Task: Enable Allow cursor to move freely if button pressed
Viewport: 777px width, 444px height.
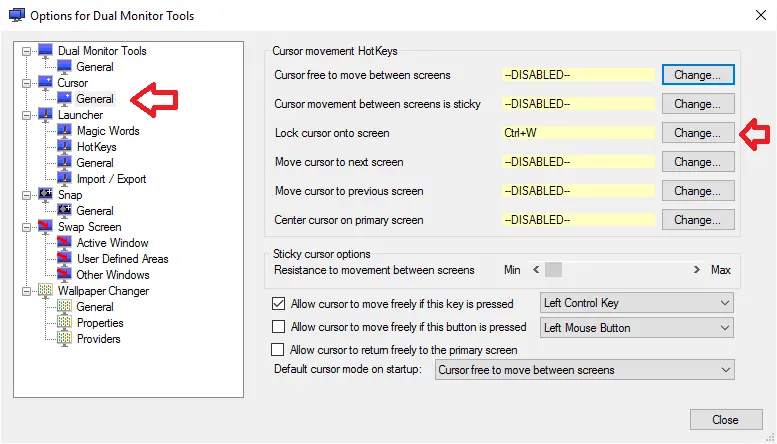Action: click(x=278, y=327)
